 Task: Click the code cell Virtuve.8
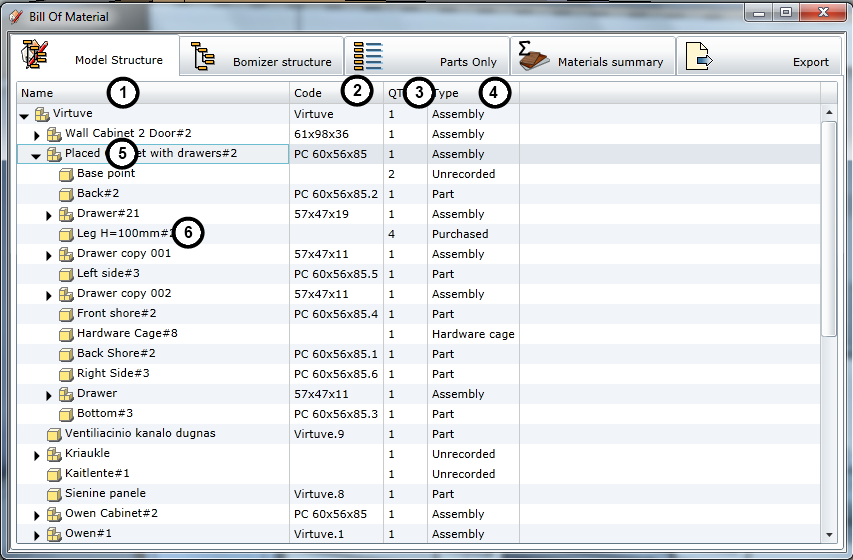click(x=336, y=494)
